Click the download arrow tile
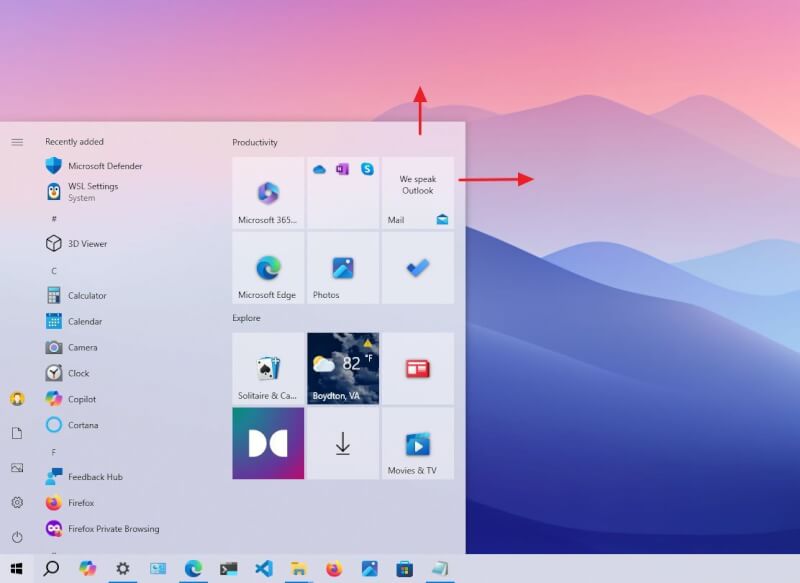 point(343,443)
